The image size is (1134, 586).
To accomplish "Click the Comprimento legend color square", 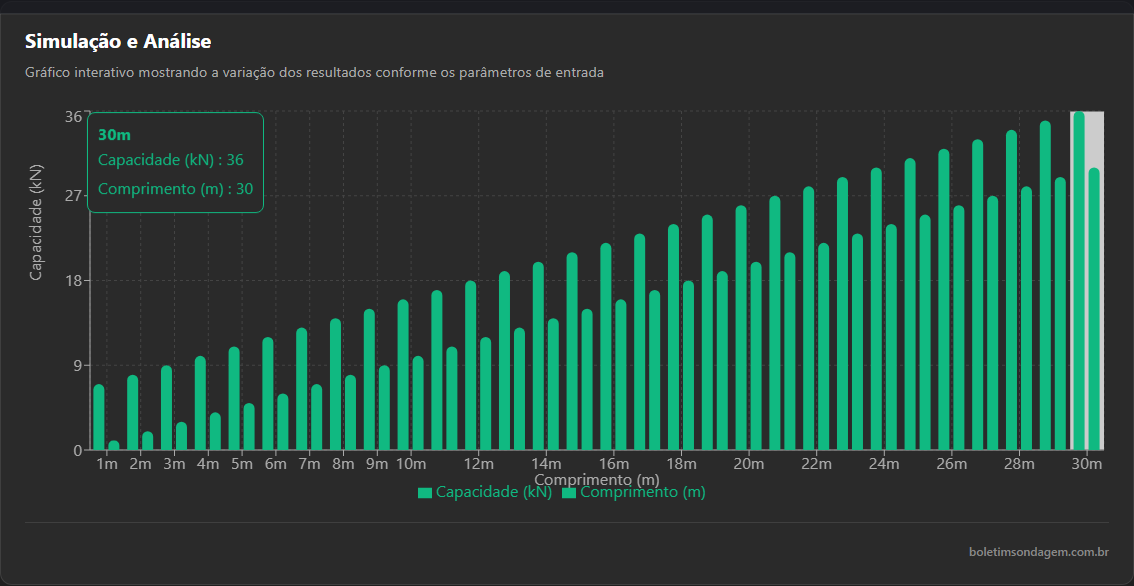I will point(569,493).
